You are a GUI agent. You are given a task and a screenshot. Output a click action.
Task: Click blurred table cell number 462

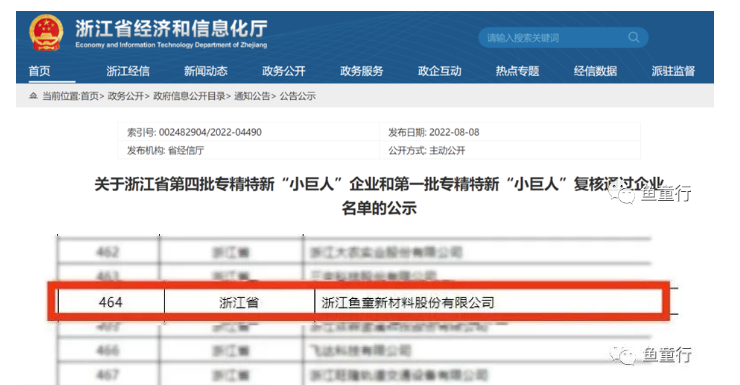[x=108, y=252]
